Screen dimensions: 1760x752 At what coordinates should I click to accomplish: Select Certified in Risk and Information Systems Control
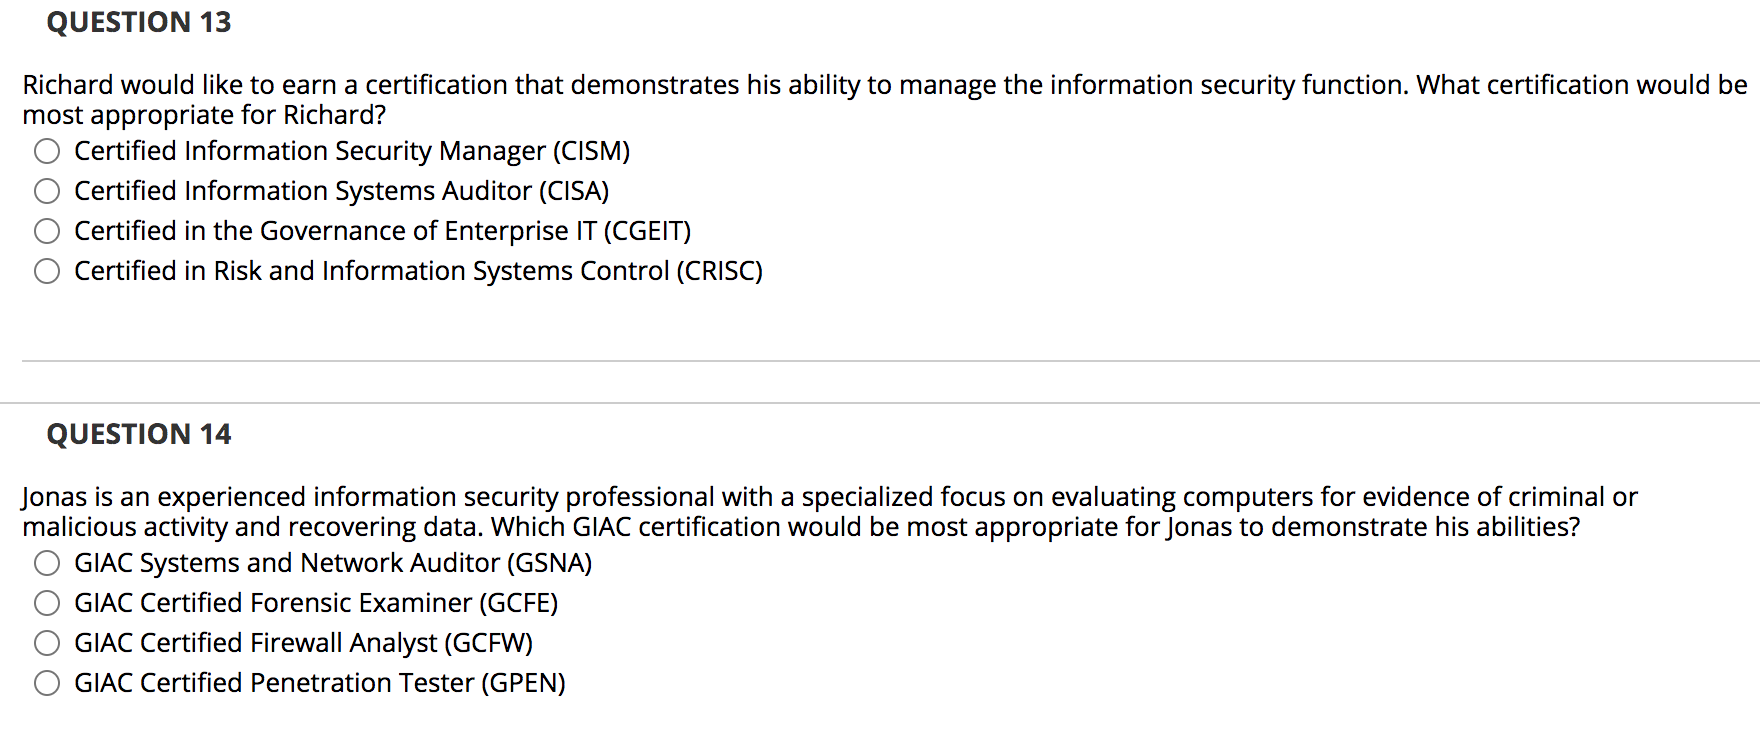(x=47, y=271)
